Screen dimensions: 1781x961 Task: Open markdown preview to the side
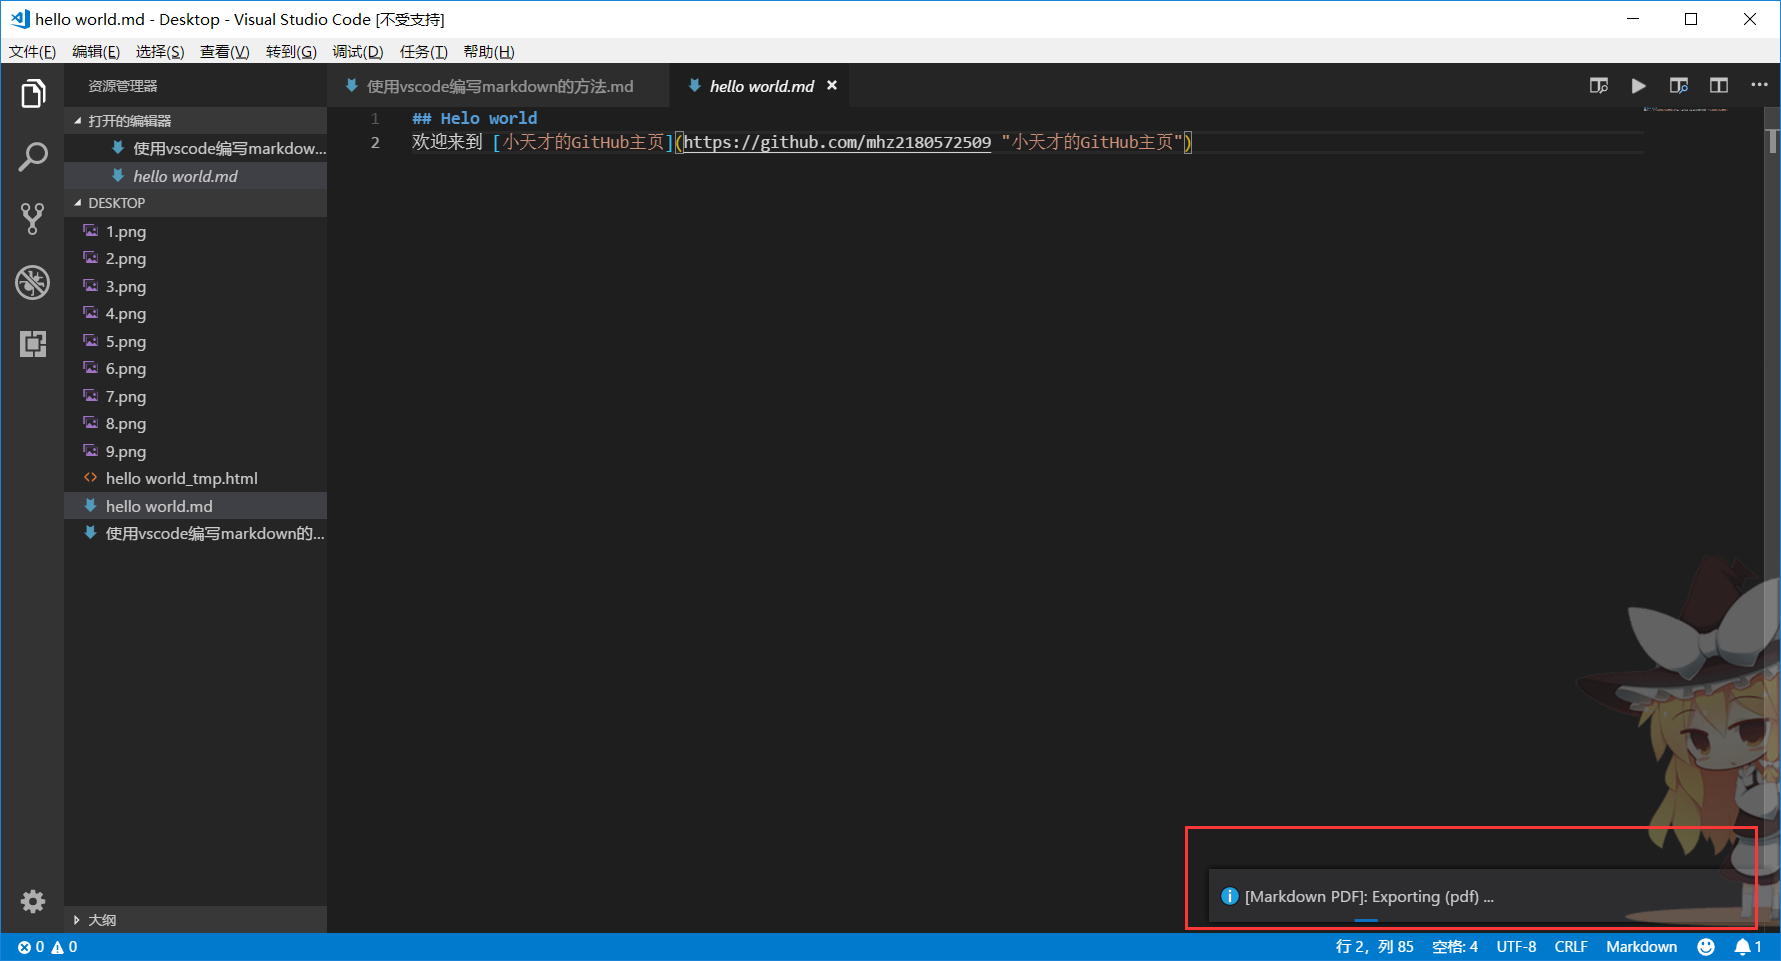pyautogui.click(x=1679, y=86)
